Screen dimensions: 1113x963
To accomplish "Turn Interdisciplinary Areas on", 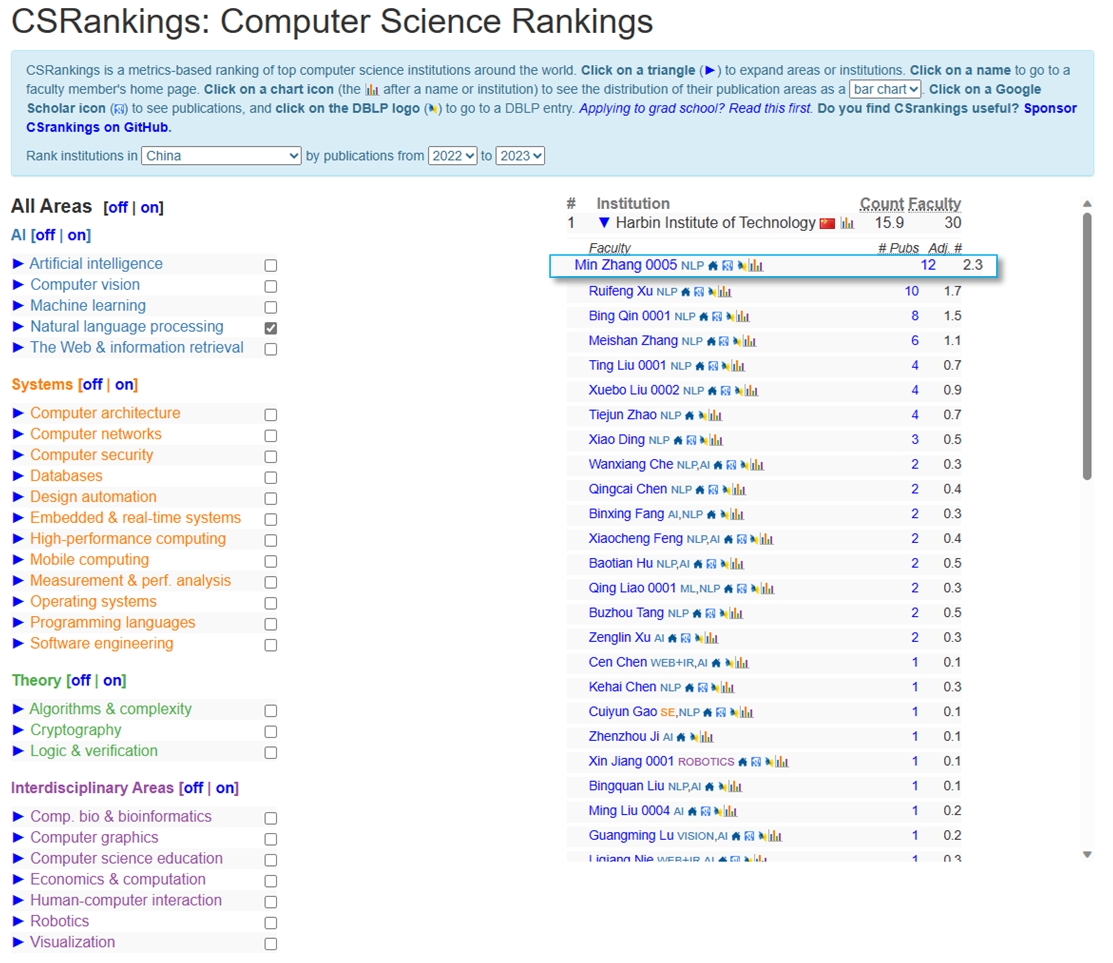I will click(226, 788).
